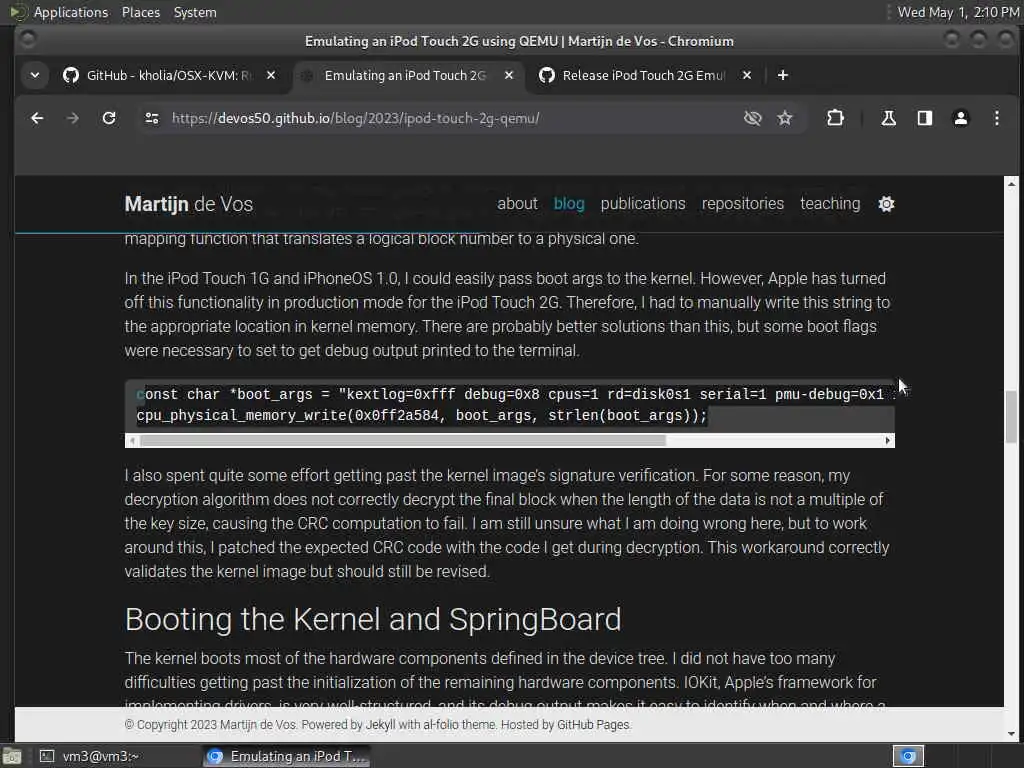This screenshot has height=768, width=1024.
Task: Select Emulating an iPod taskbar window button
Action: (x=287, y=756)
